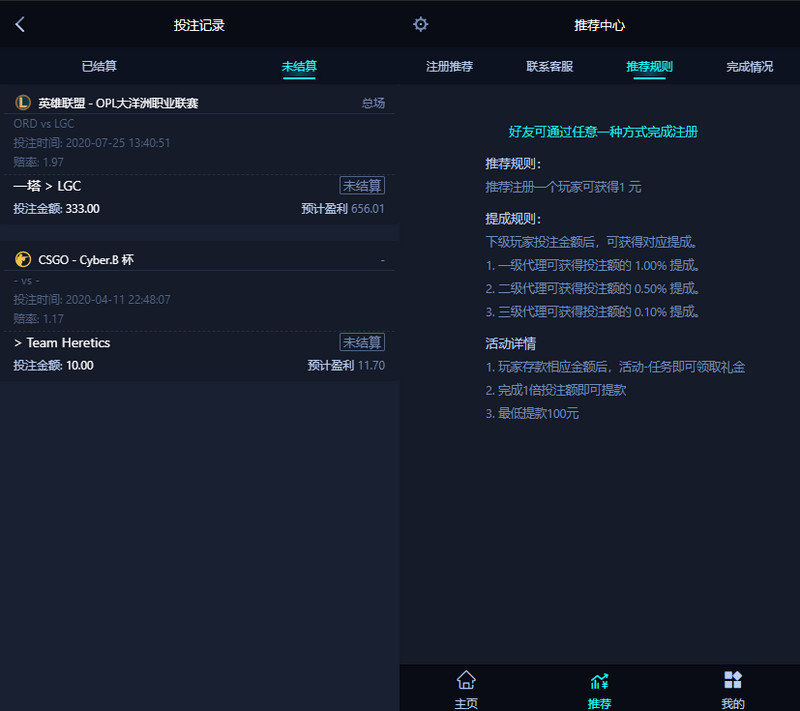The image size is (800, 711).
Task: Click the odds text 赔率: 1.97
Action: coord(39,162)
